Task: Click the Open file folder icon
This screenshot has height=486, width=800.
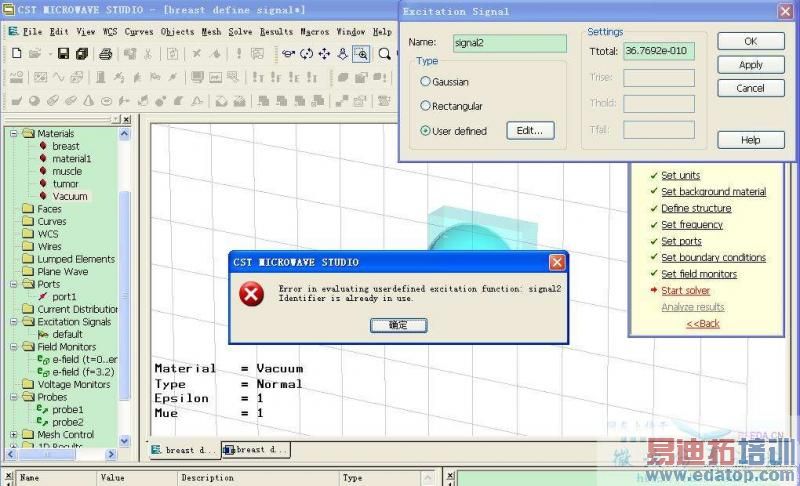Action: [x=35, y=53]
